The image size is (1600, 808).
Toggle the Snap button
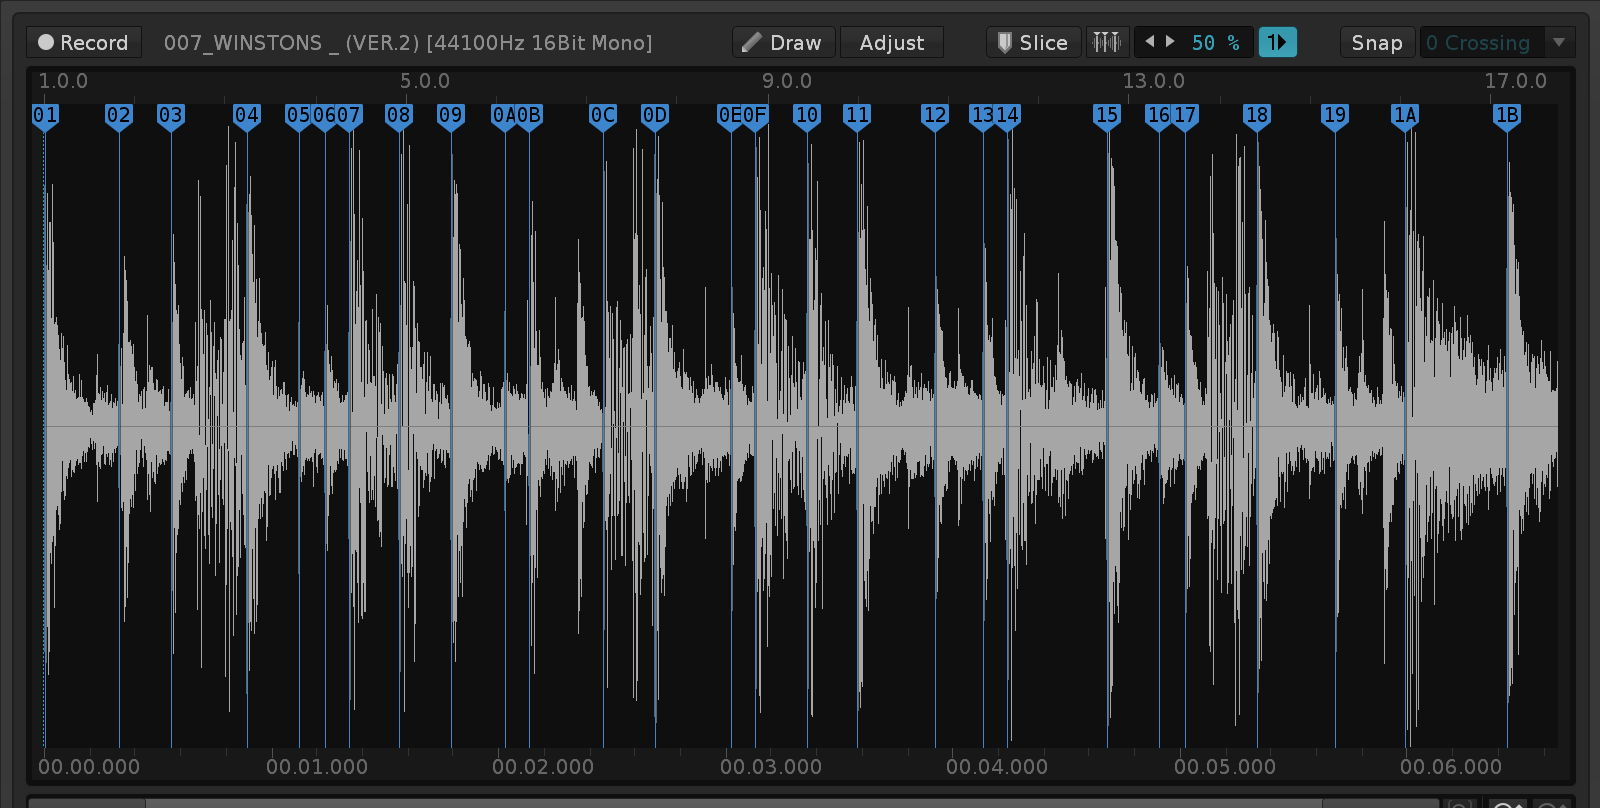(x=1377, y=43)
